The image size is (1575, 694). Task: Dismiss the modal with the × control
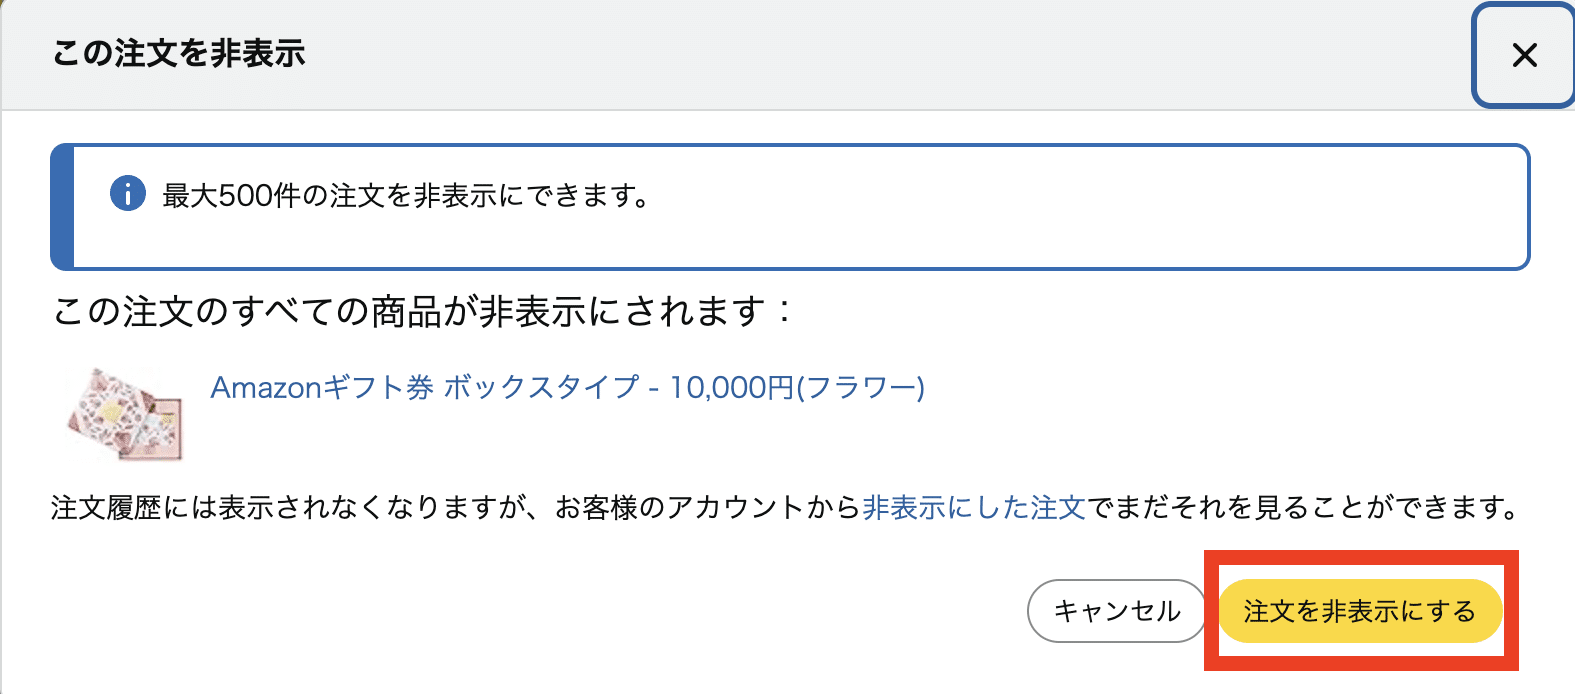[1524, 56]
